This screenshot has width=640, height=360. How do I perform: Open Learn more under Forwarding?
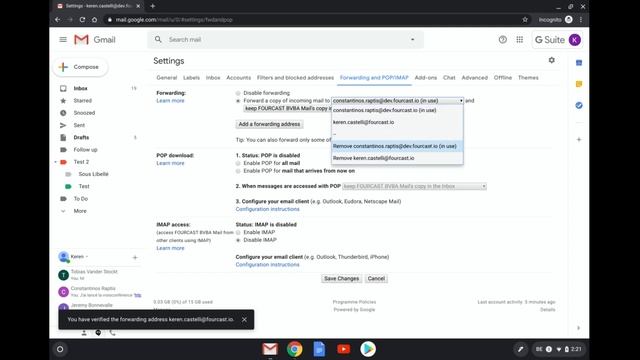coord(170,101)
